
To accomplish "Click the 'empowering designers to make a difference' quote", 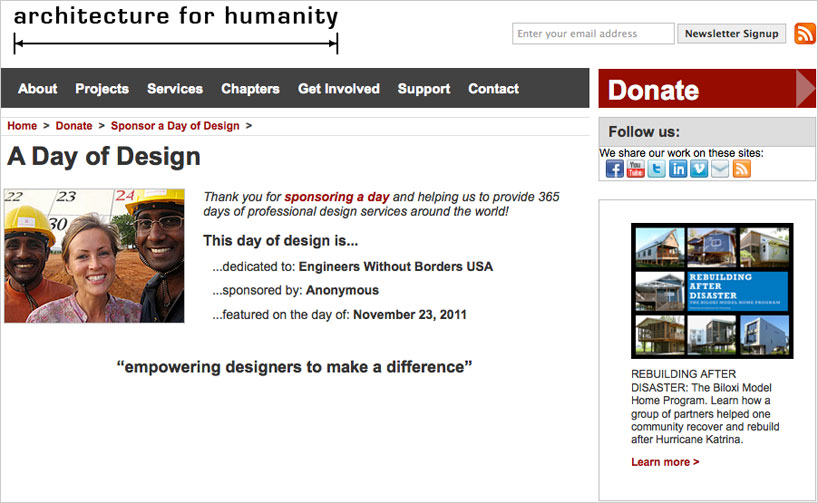I will [x=294, y=367].
